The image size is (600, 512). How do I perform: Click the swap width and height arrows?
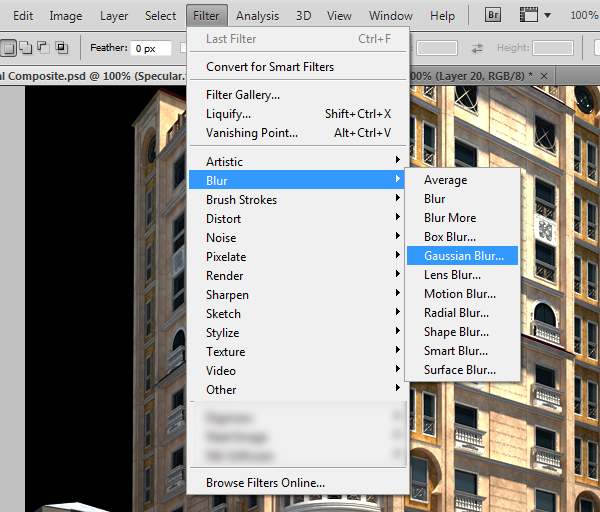[x=478, y=48]
